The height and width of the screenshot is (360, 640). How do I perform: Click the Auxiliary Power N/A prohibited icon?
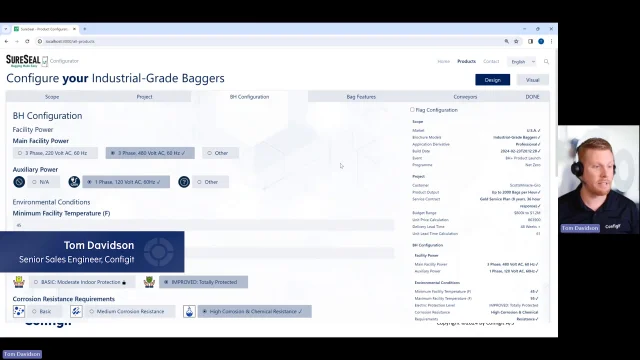point(19,182)
